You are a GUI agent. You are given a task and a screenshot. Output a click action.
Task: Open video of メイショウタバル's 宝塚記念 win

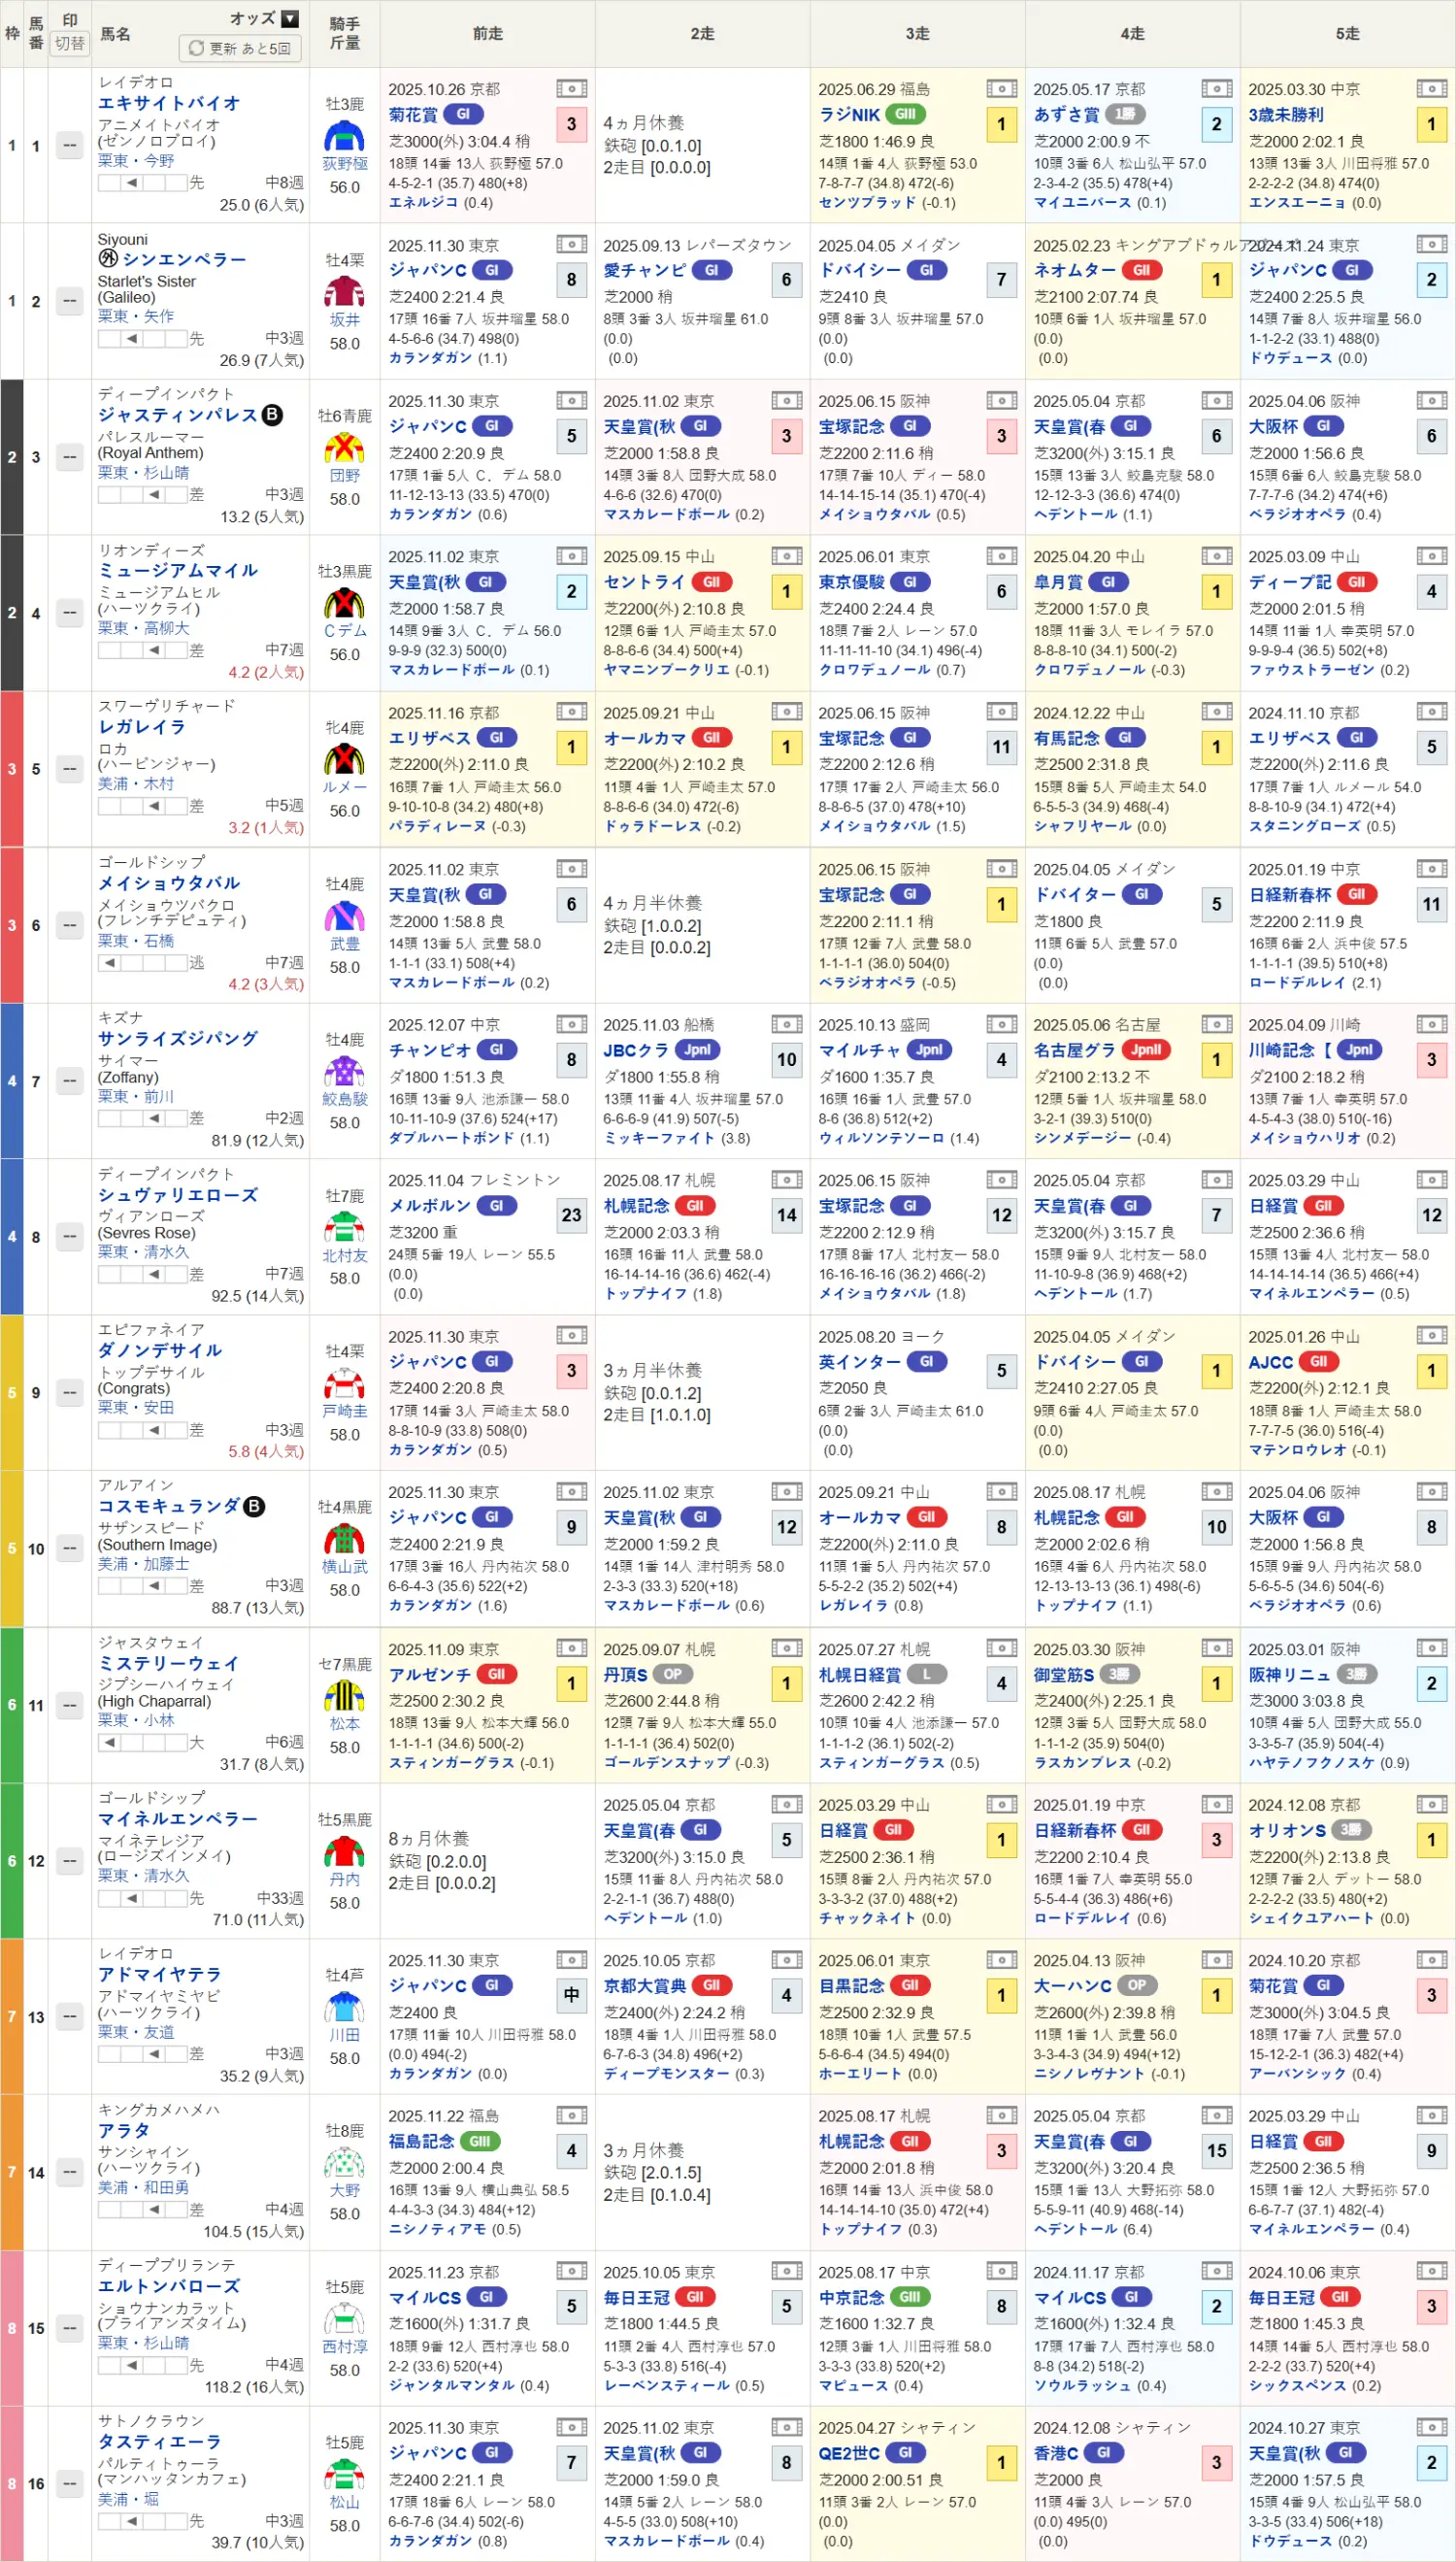tap(1001, 869)
